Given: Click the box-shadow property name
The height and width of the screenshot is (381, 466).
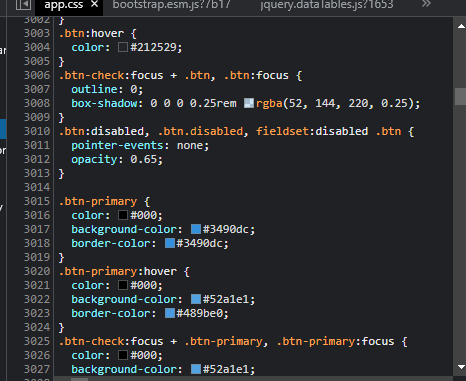Looking at the screenshot, I should pos(104,103).
